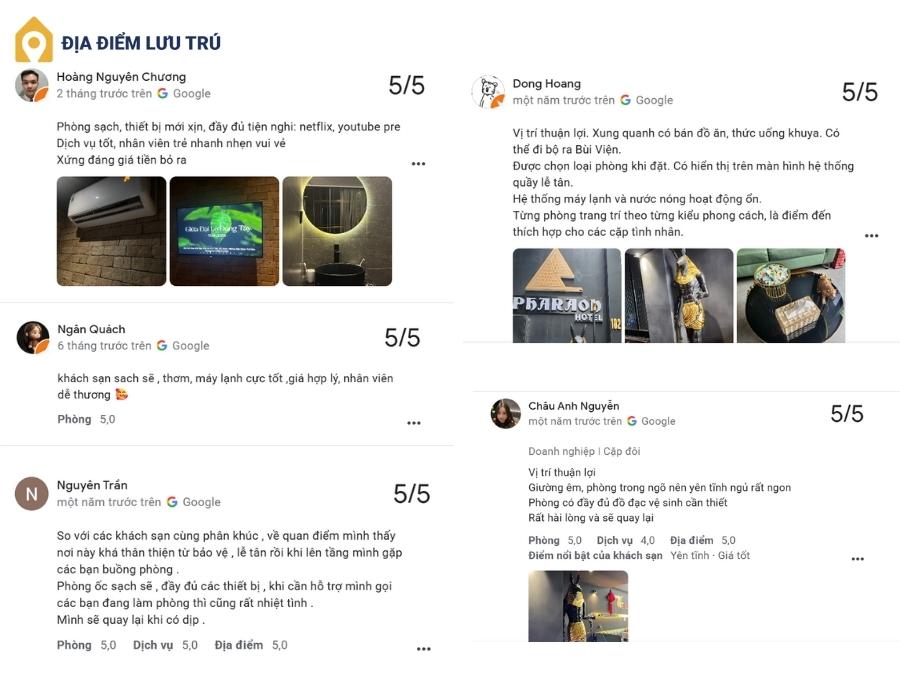Open the options menu on Hoàng Nguyên Chương's review
The height and width of the screenshot is (675, 900).
[418, 164]
